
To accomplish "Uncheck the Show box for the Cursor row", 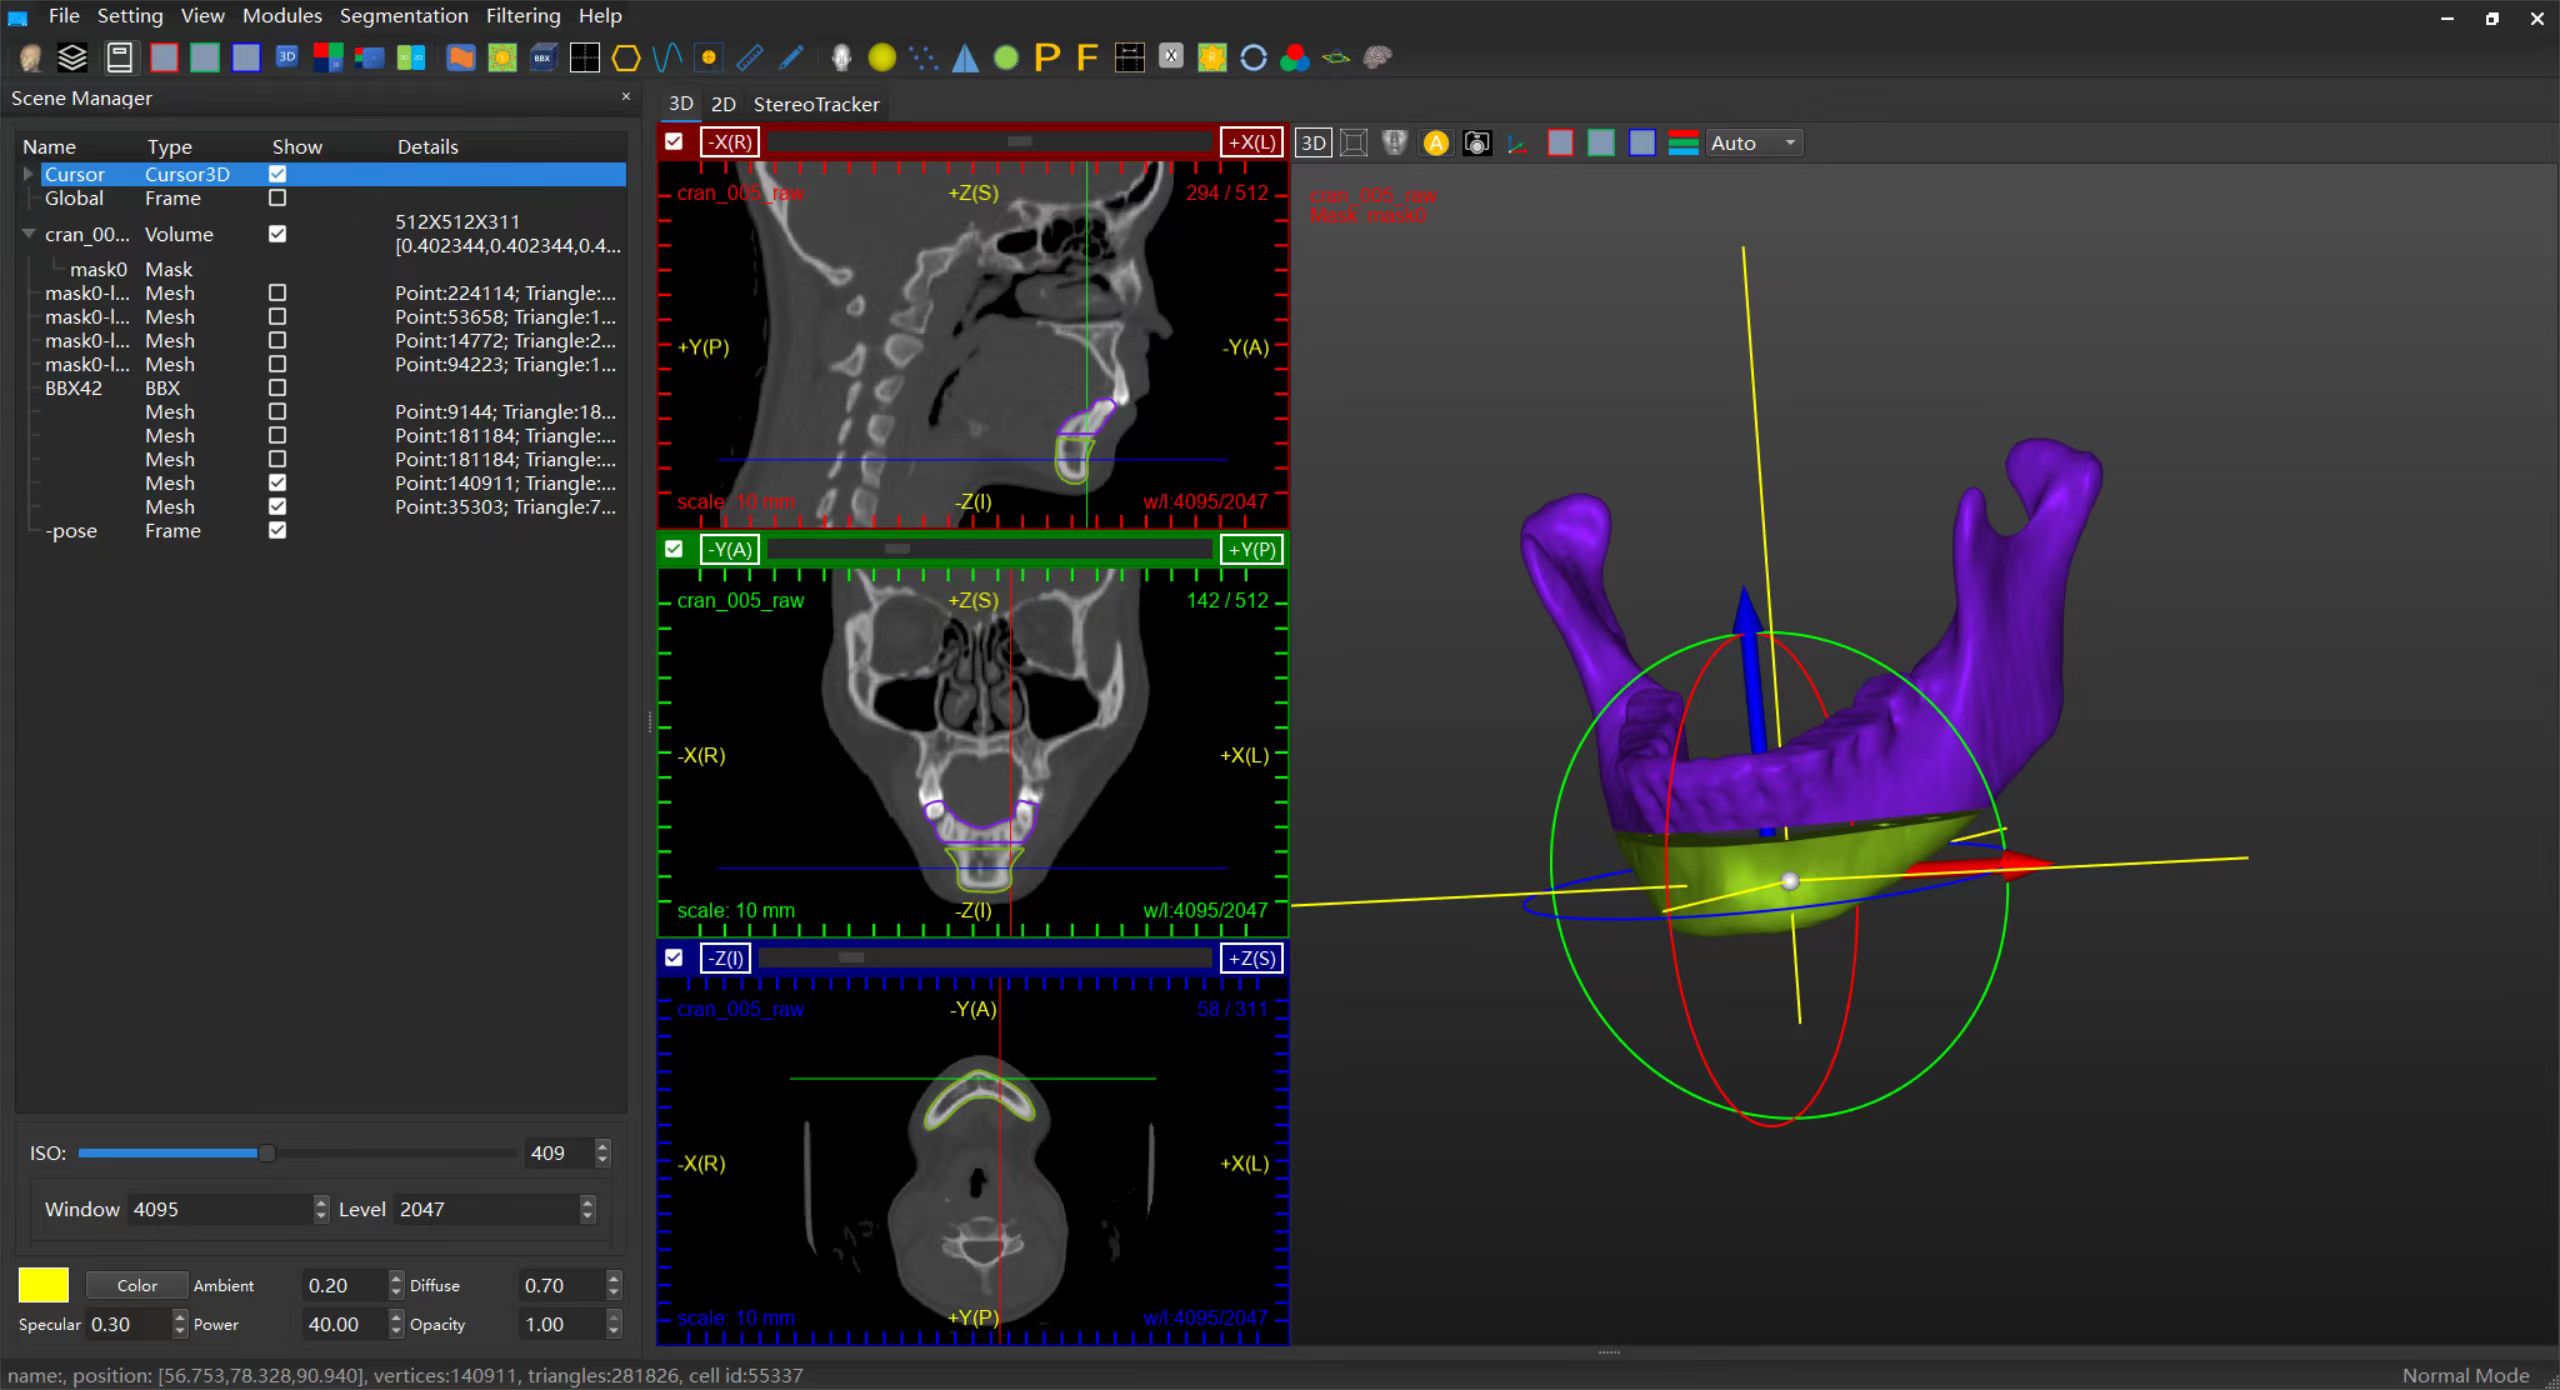I will pos(277,174).
